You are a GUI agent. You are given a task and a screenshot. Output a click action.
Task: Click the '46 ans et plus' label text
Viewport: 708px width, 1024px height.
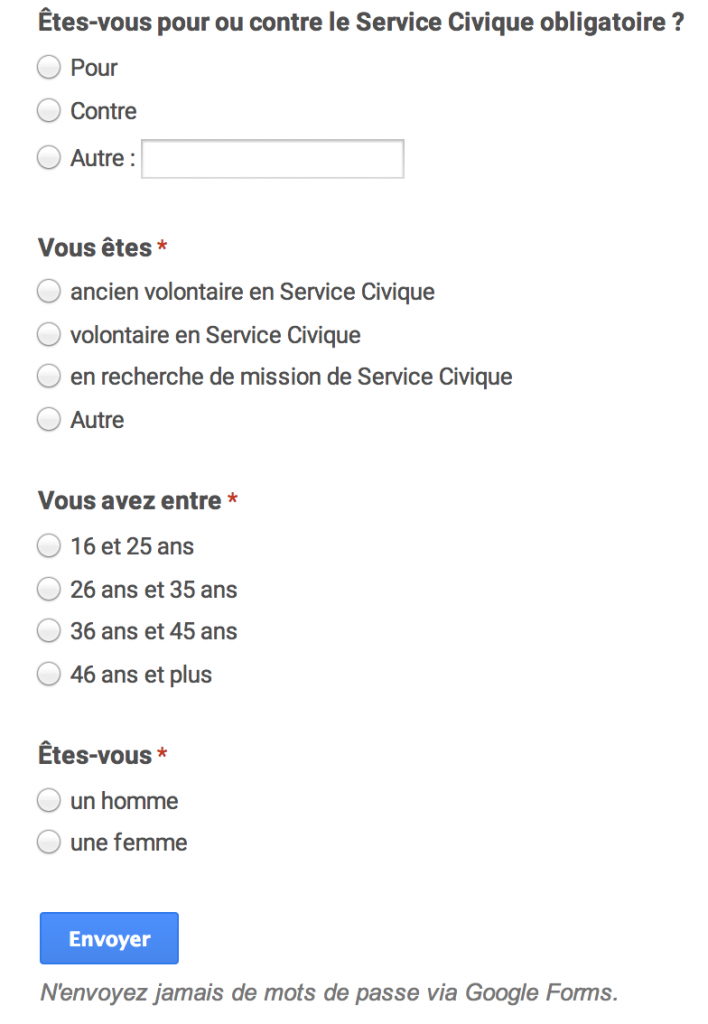click(141, 675)
